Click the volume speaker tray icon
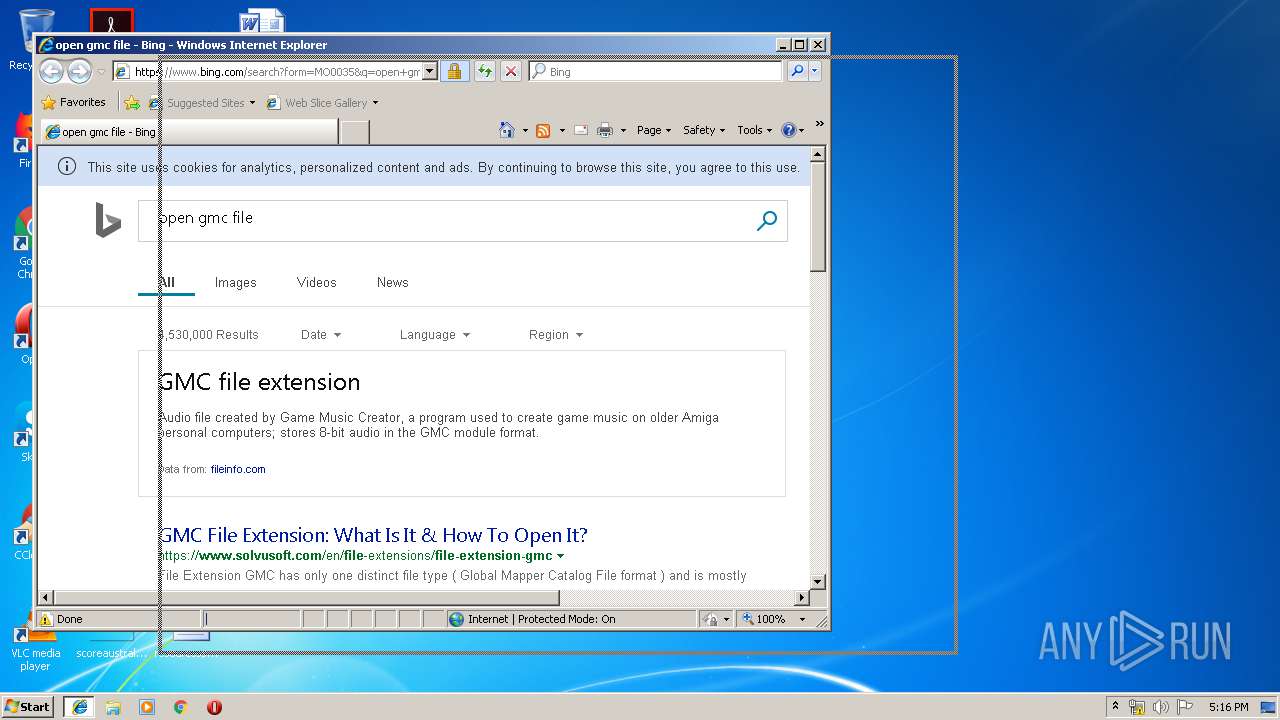Screen dimensions: 1280x720 [1161, 707]
